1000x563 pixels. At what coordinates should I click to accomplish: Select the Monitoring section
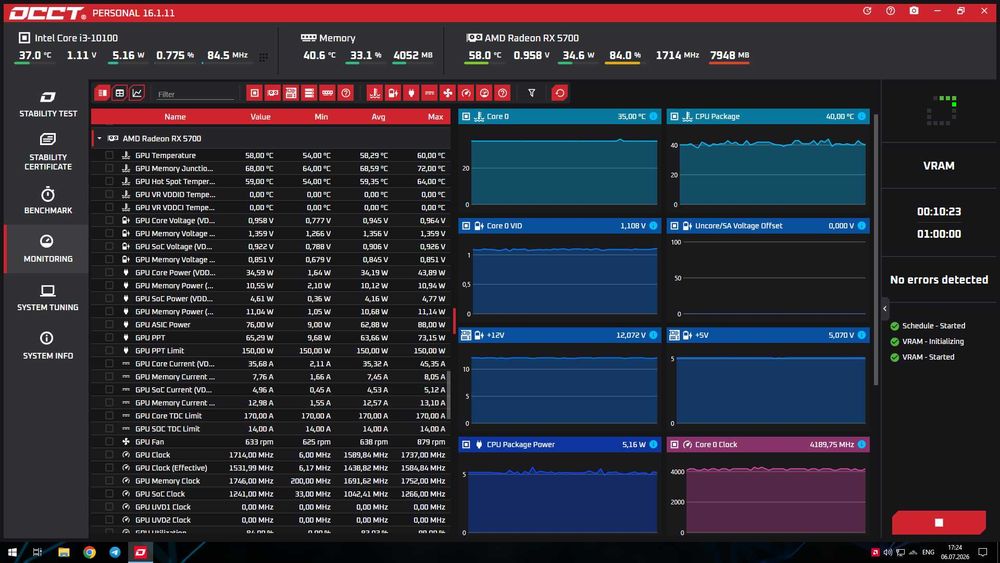(x=48, y=249)
